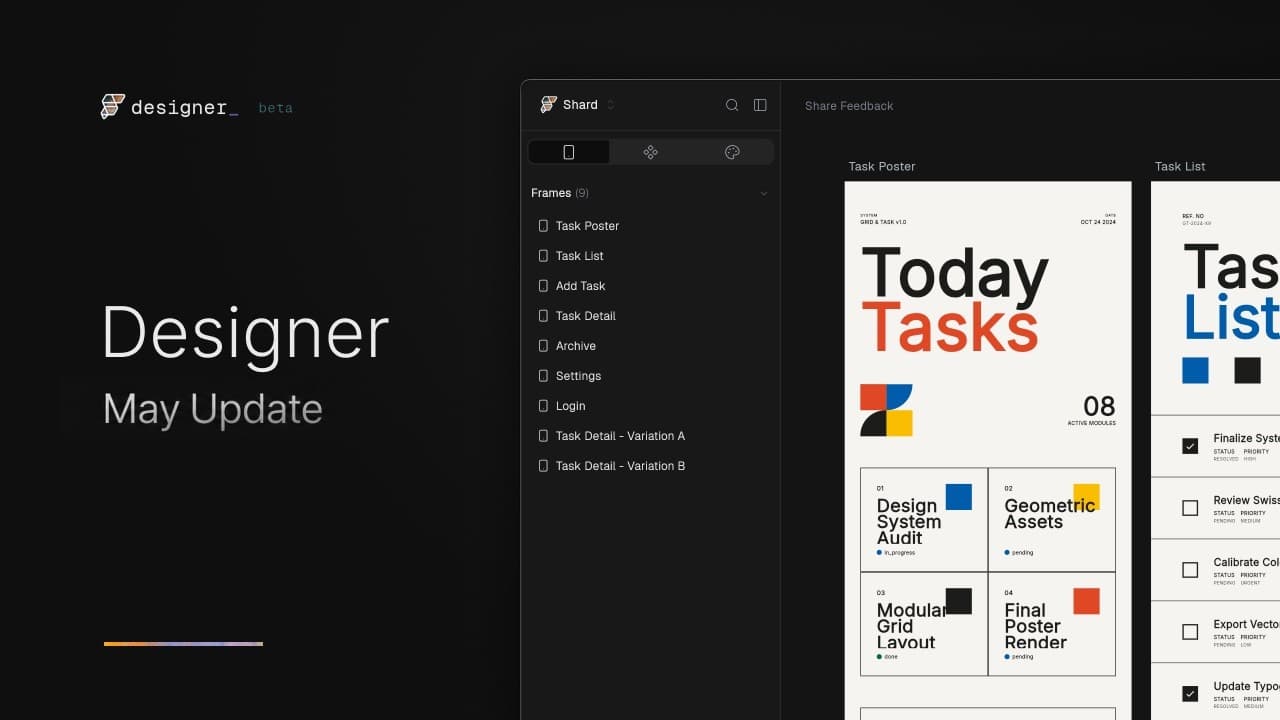
Task: Click the blue square under Task List heading
Action: (x=1195, y=370)
